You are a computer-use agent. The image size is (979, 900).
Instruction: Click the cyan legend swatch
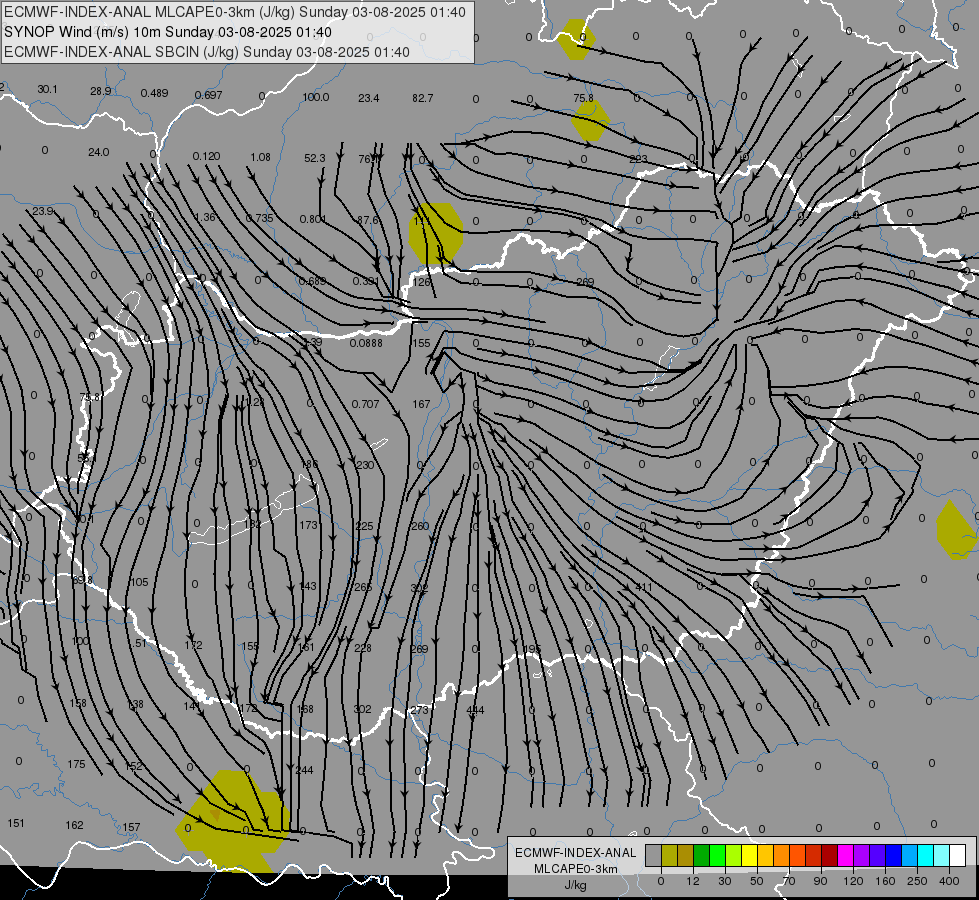pyautogui.click(x=926, y=855)
